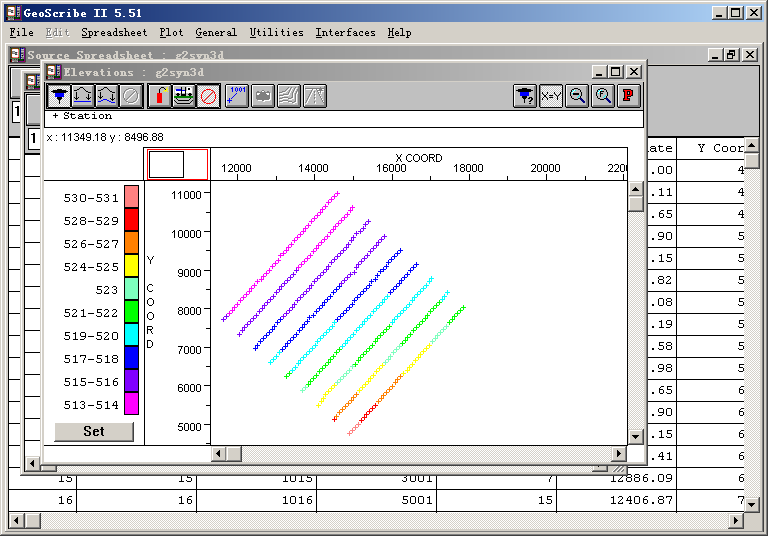768x536 pixels.
Task: Click the spreadsheet vertical scrollbar down arrow
Action: (751, 503)
